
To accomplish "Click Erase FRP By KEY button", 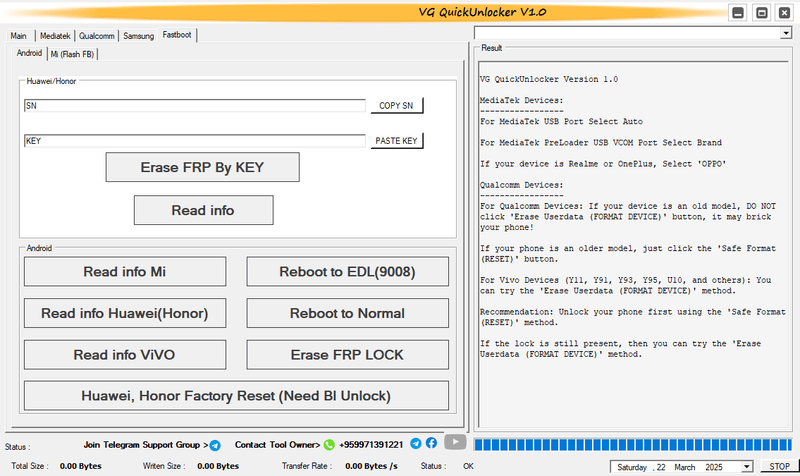I will tap(203, 167).
